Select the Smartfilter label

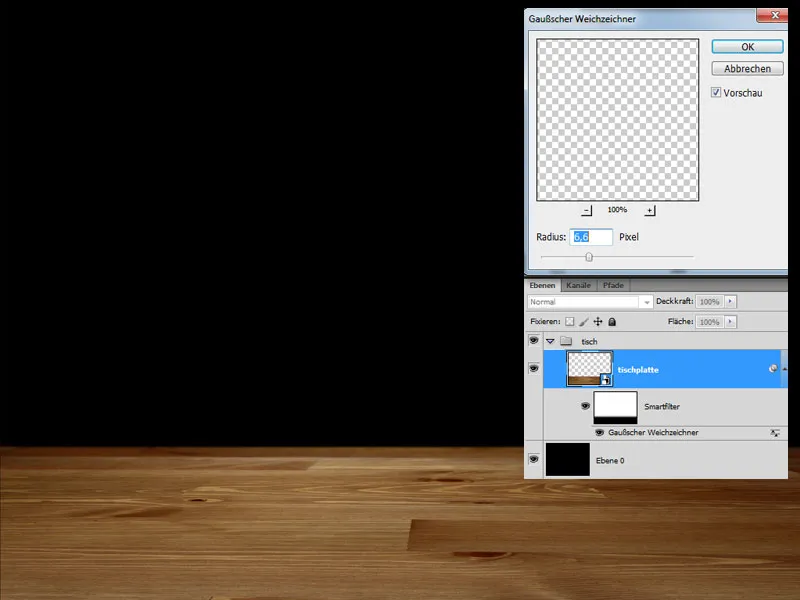coord(662,407)
